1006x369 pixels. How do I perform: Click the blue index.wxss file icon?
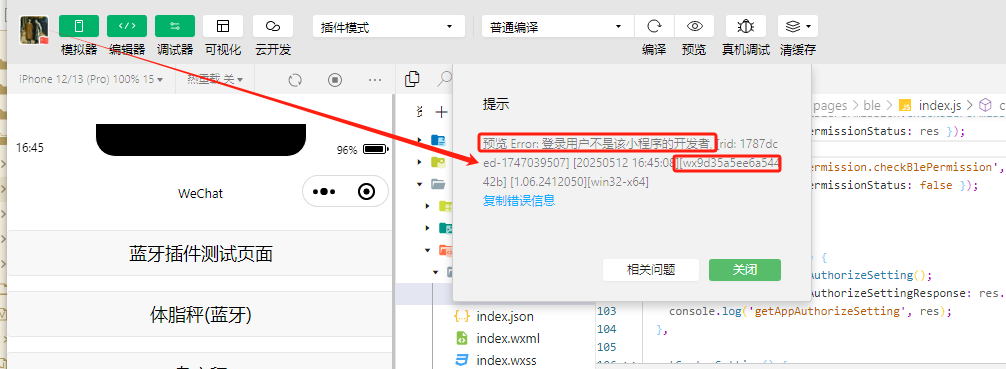[461, 360]
